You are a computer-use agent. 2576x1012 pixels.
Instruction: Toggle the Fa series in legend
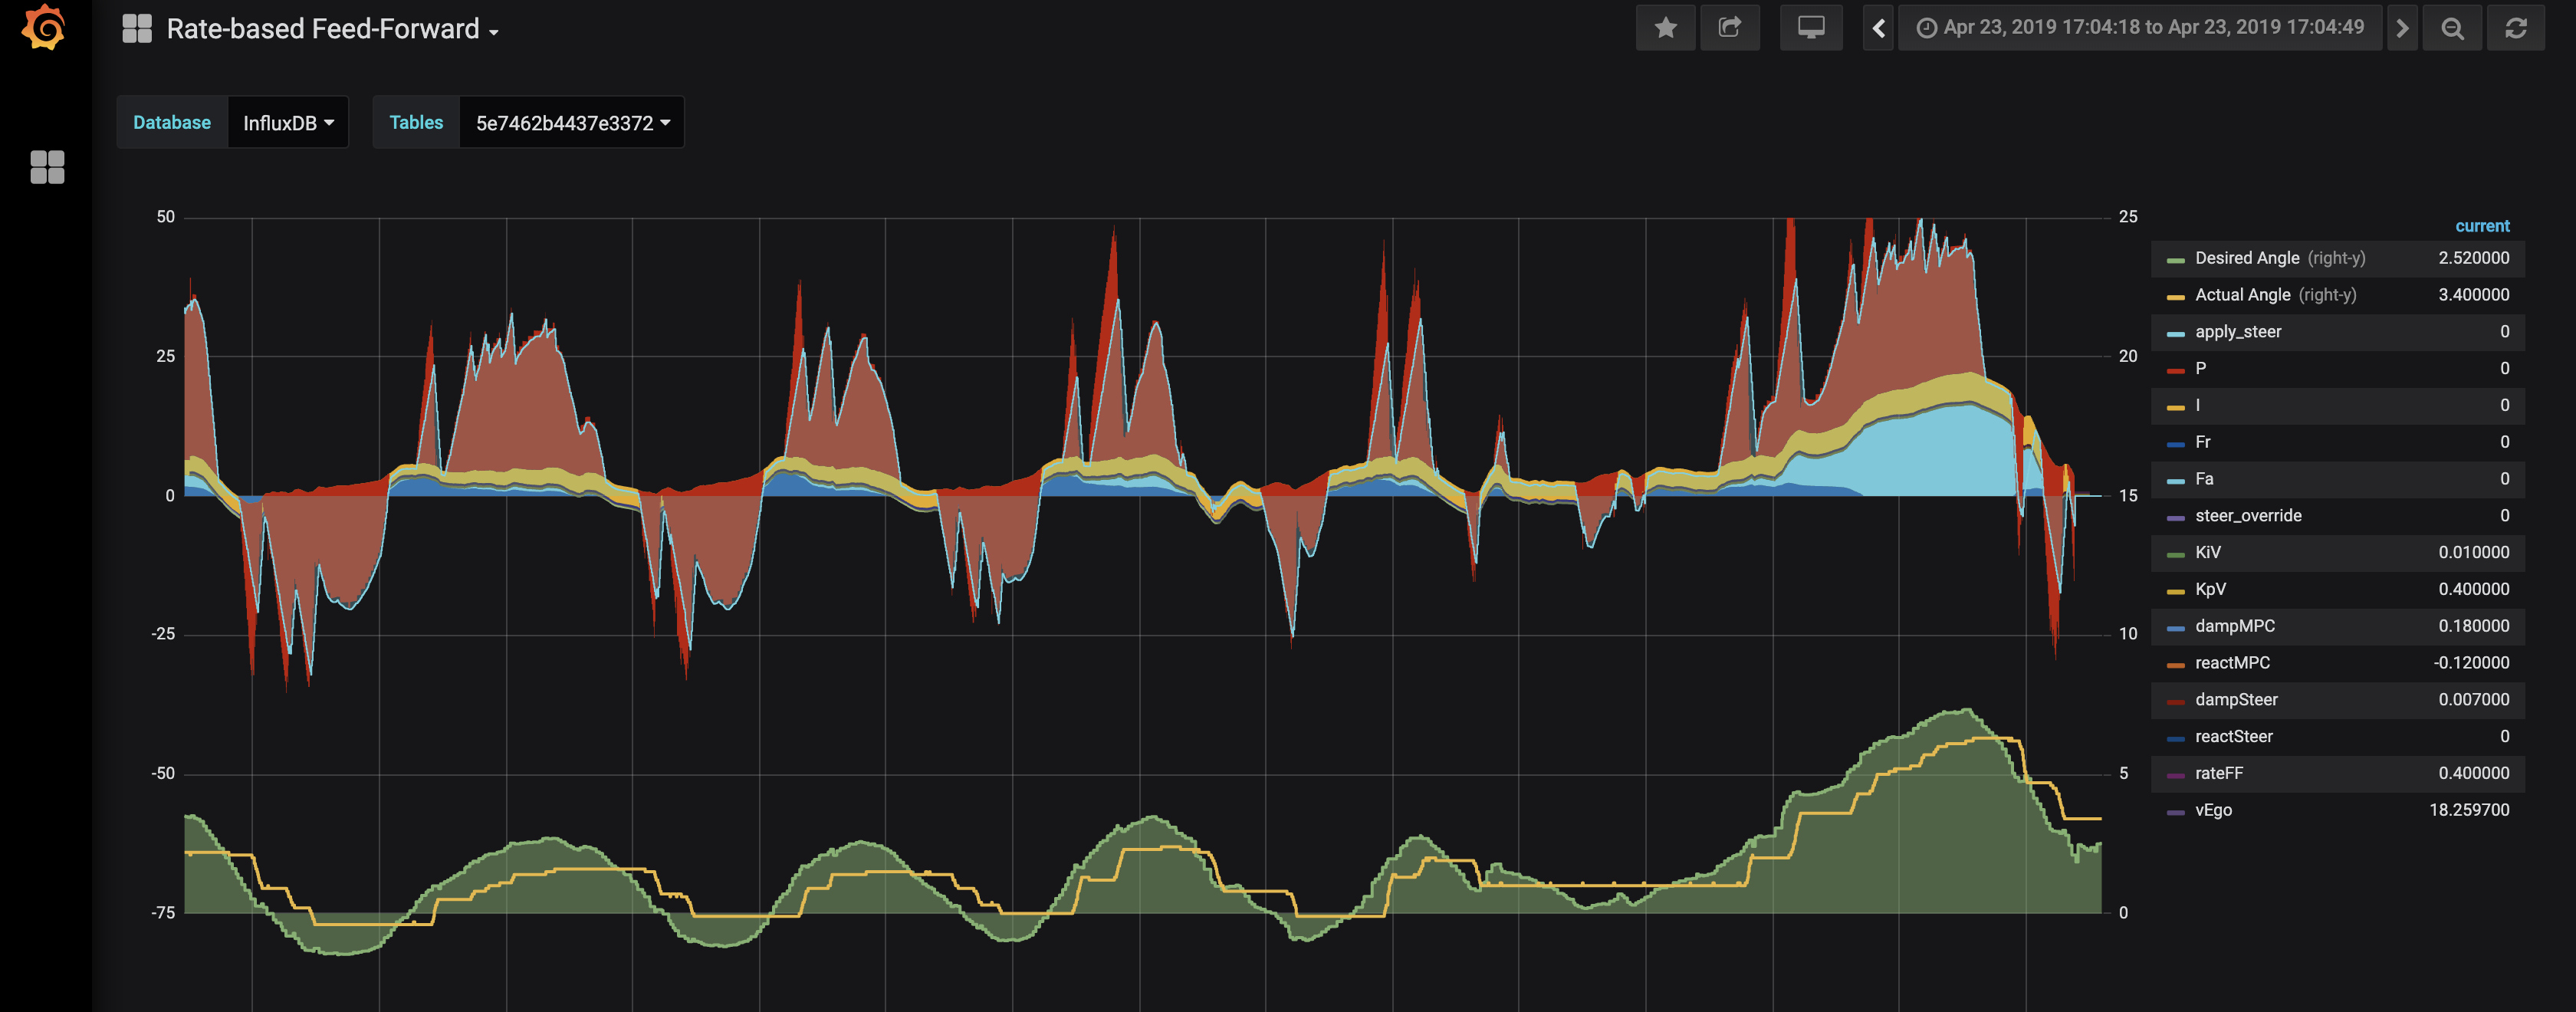coord(2203,479)
